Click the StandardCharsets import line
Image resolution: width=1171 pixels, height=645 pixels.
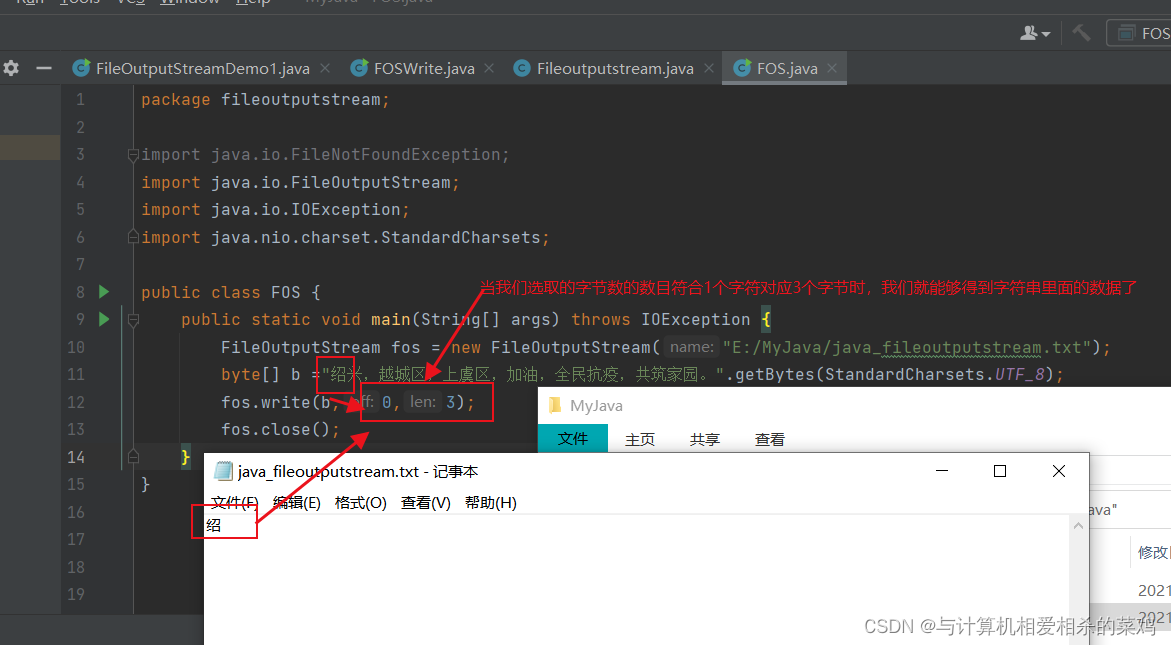coord(345,237)
